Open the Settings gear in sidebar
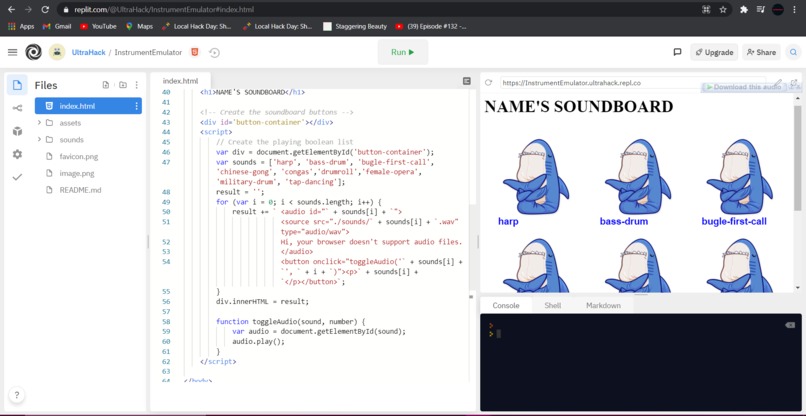Image resolution: width=806 pixels, height=416 pixels. click(17, 154)
